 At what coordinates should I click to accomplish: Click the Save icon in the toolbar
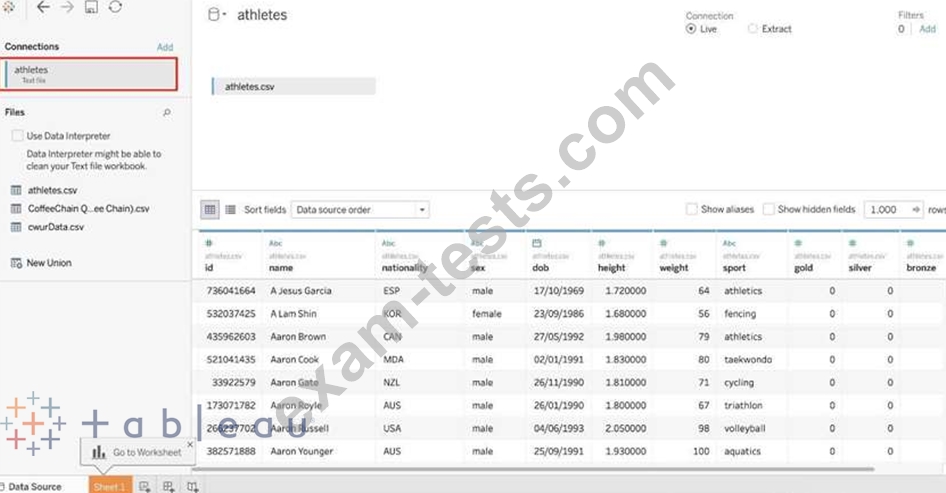[x=92, y=8]
